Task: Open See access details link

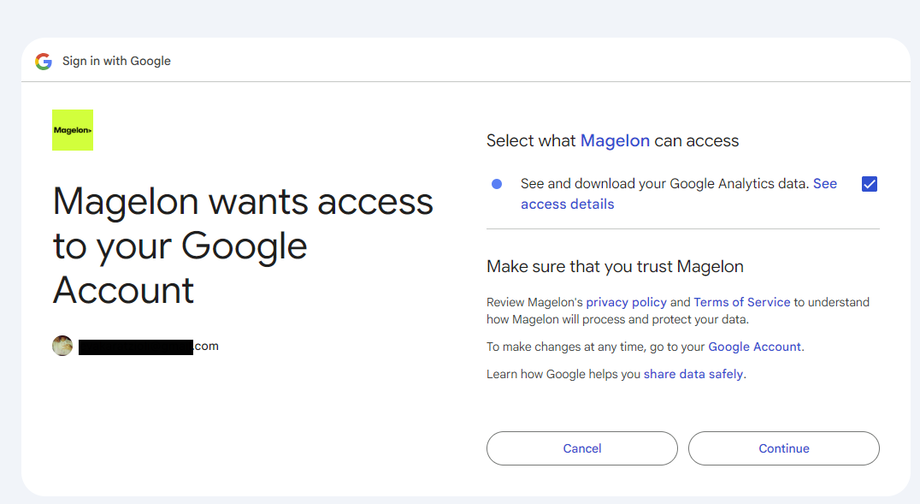Action: [x=679, y=194]
